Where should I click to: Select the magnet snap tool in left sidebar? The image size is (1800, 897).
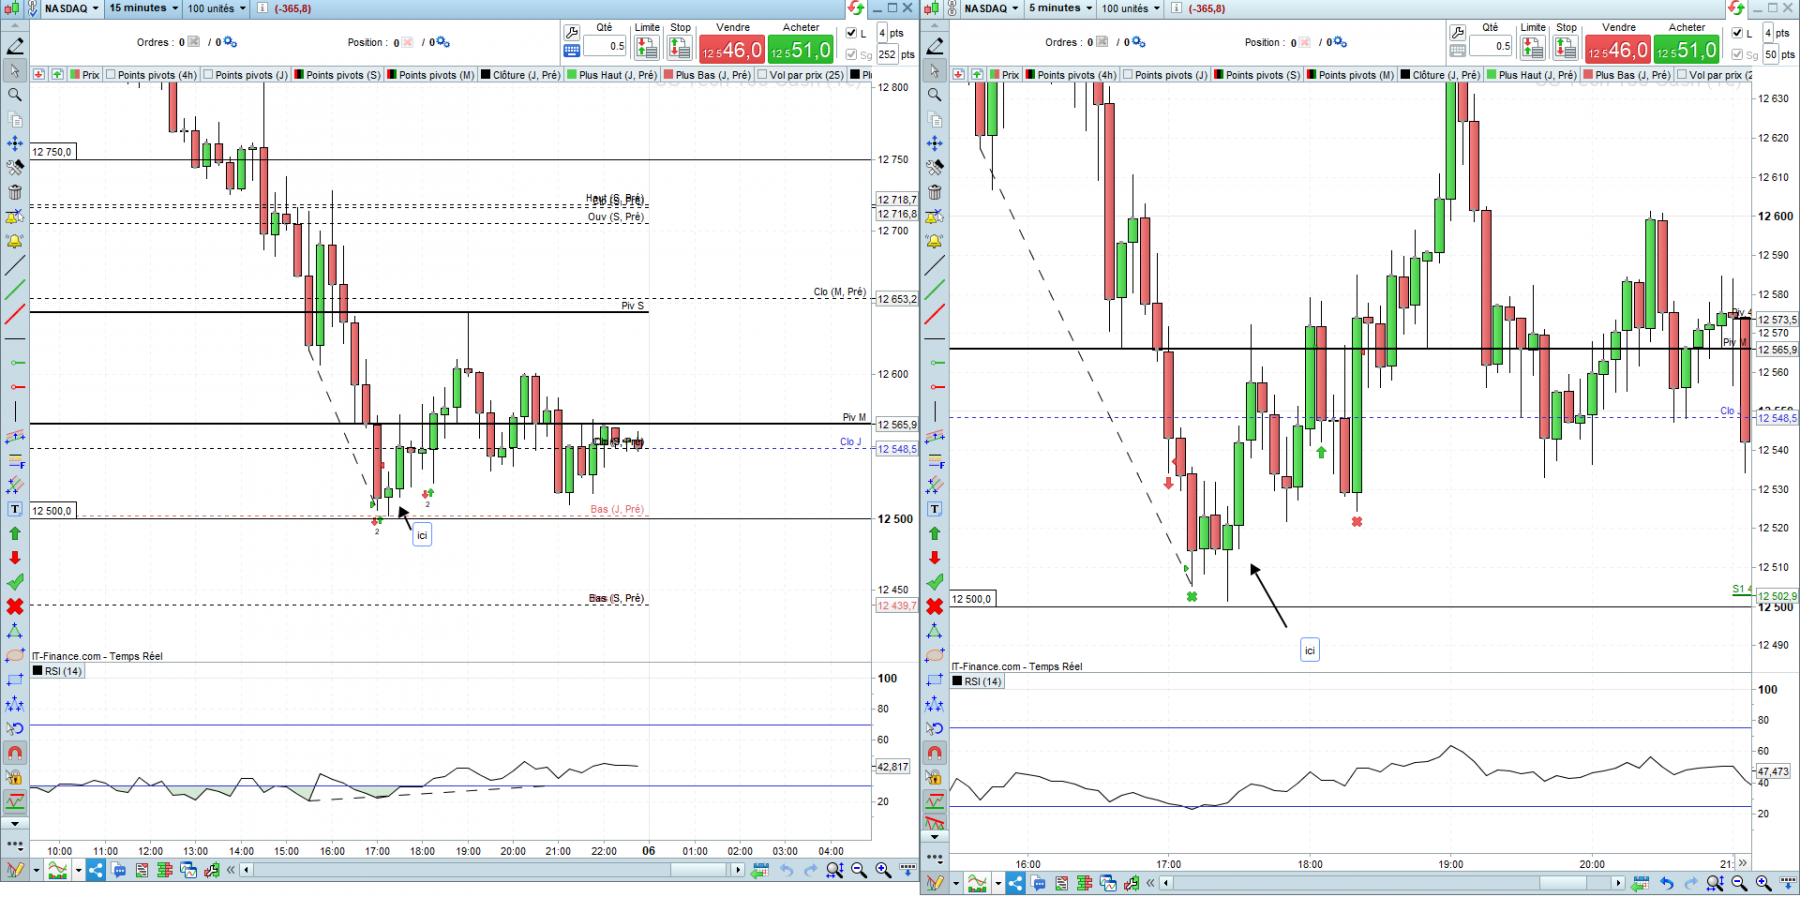pos(15,752)
